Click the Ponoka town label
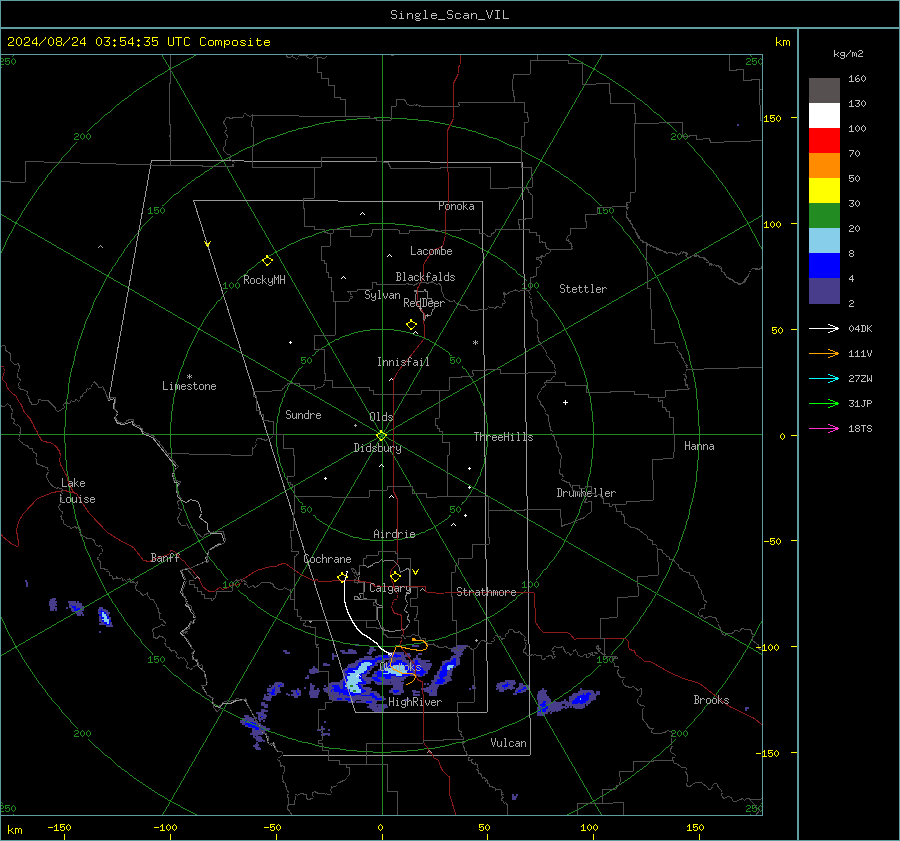The height and width of the screenshot is (841, 900). [456, 206]
